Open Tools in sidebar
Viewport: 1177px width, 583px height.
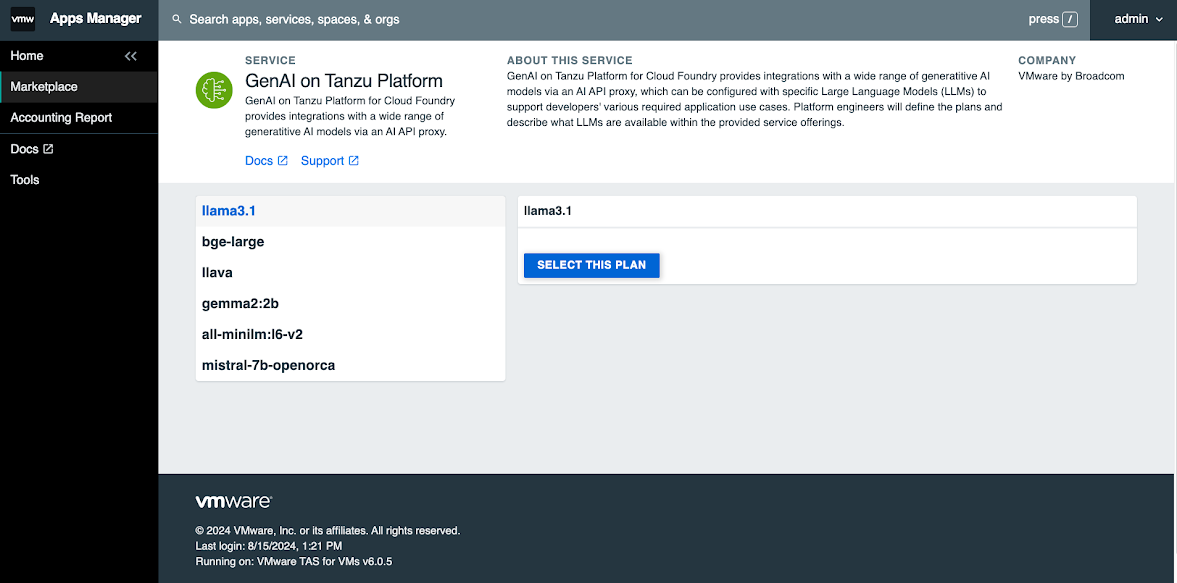(x=79, y=180)
